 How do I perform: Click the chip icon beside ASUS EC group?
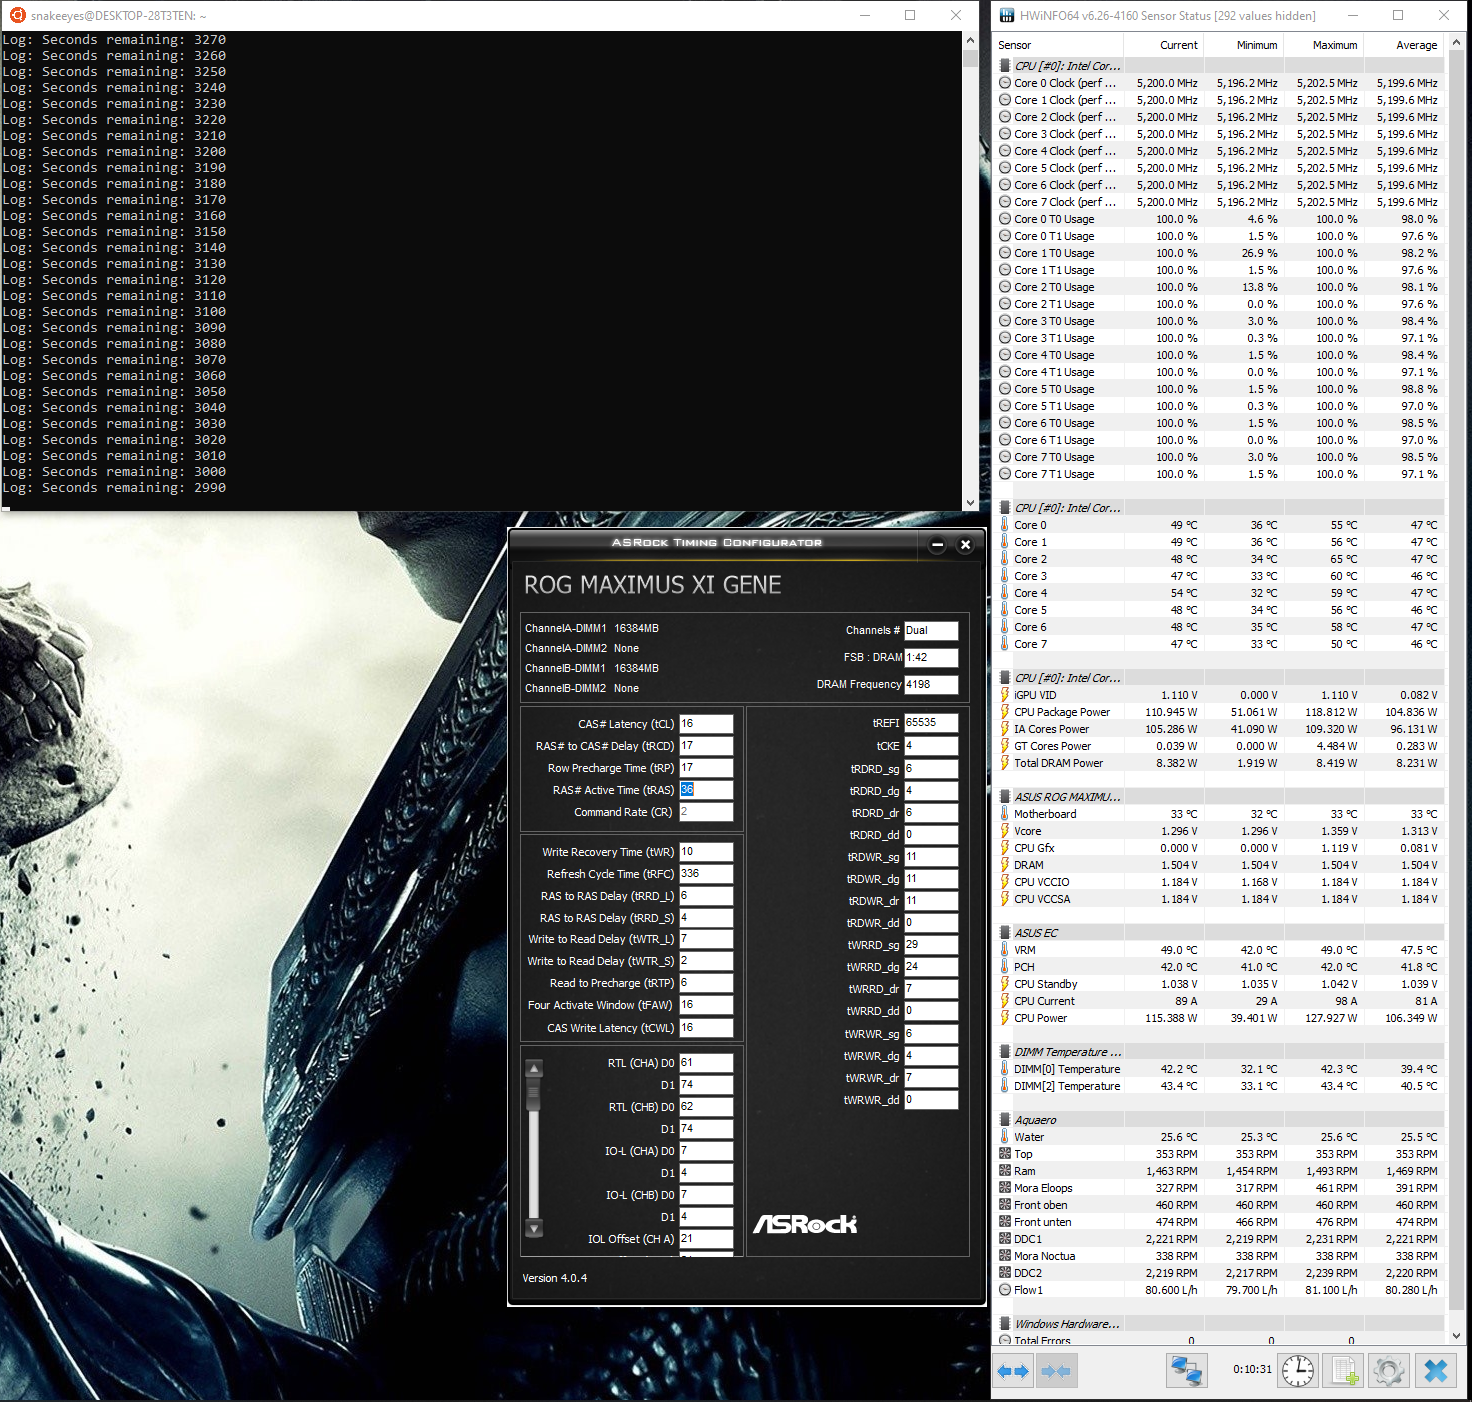point(1005,933)
